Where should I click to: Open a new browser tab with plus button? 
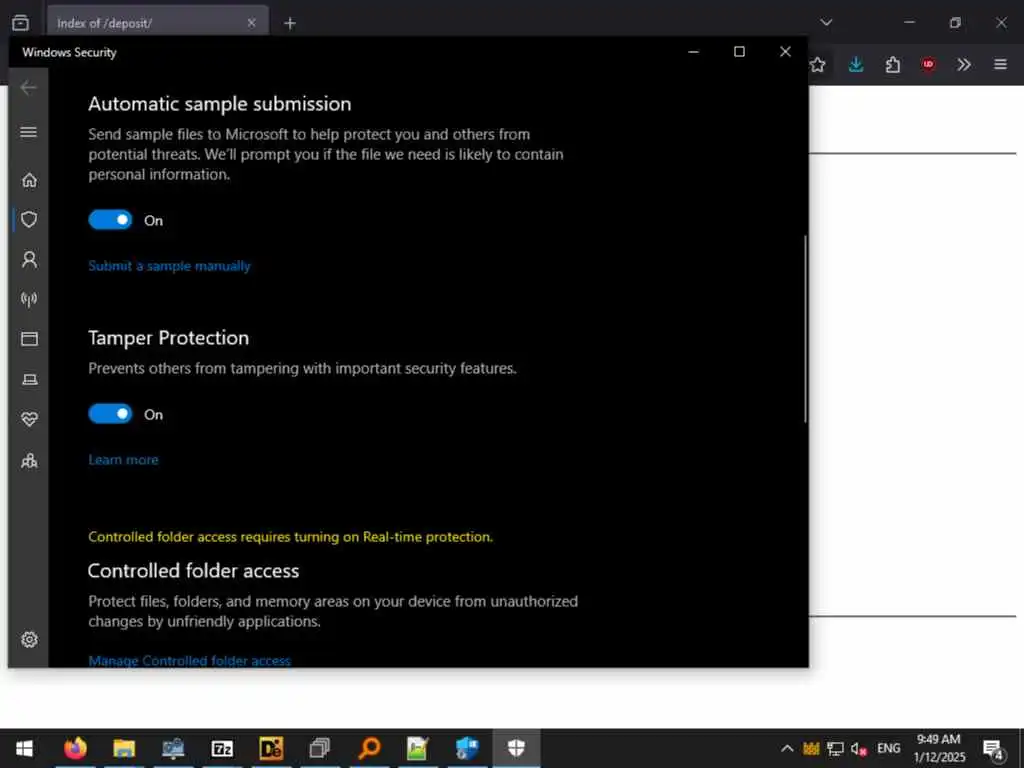(x=290, y=24)
